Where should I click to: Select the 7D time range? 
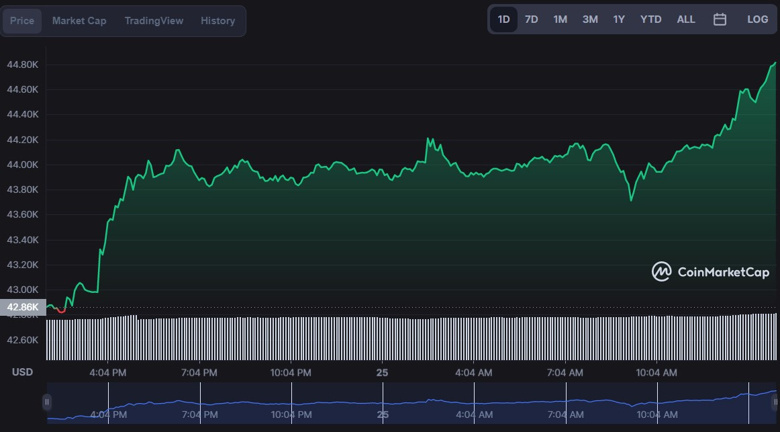[532, 19]
